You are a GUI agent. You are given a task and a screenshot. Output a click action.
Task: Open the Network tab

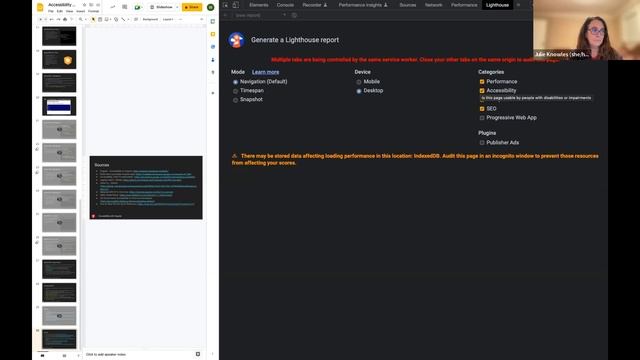click(433, 5)
